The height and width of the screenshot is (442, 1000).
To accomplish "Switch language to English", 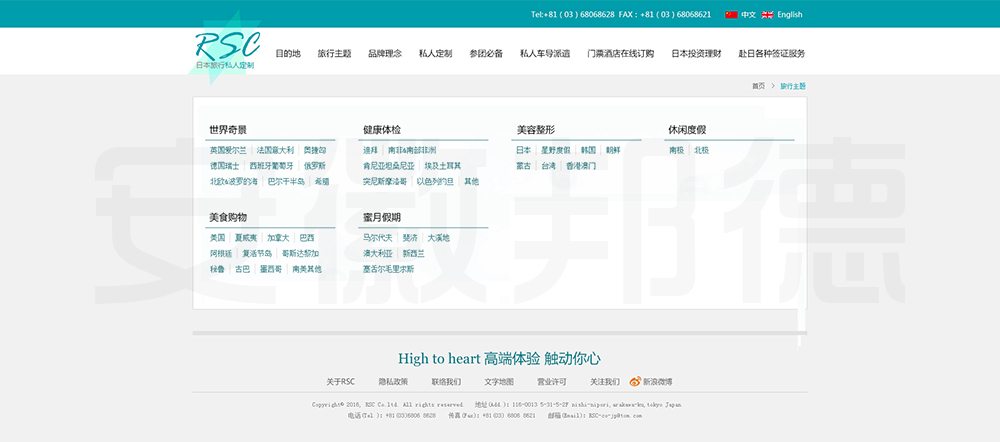I will point(789,15).
